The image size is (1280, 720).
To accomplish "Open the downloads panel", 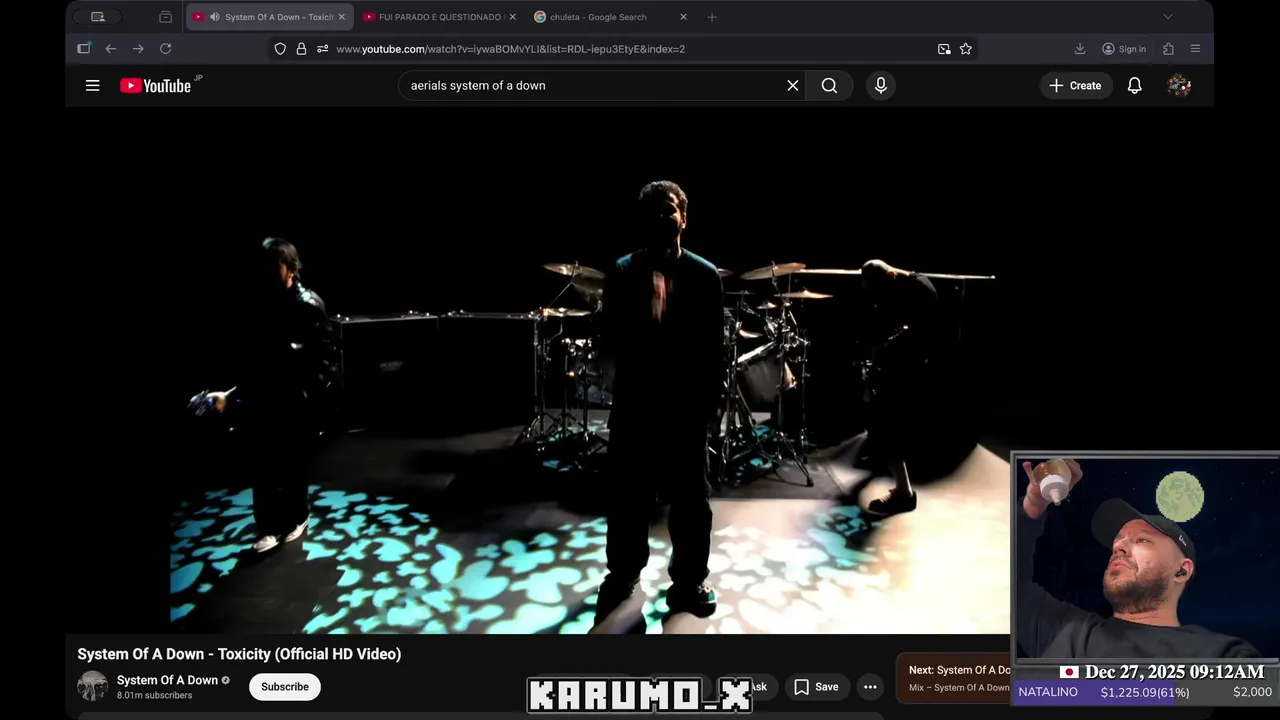I will click(1080, 49).
